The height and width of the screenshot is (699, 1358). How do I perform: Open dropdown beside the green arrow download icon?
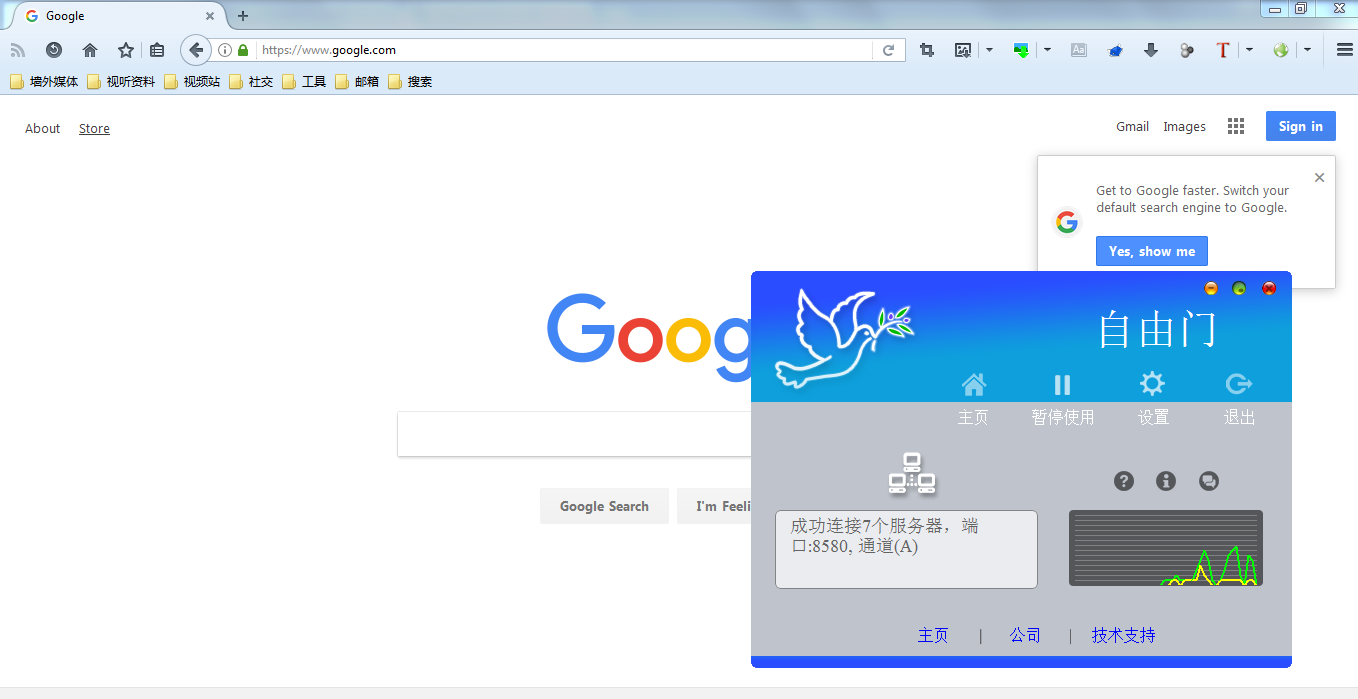tap(1047, 50)
